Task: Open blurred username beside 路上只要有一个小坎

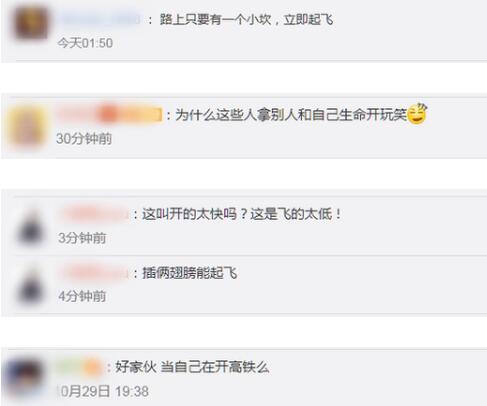Action: click(100, 19)
